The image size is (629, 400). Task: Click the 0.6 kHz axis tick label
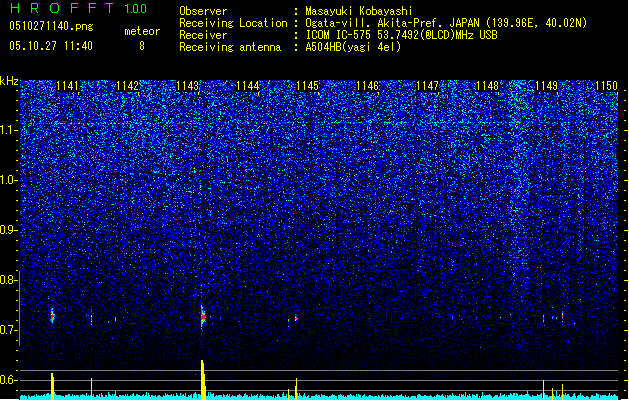8,380
